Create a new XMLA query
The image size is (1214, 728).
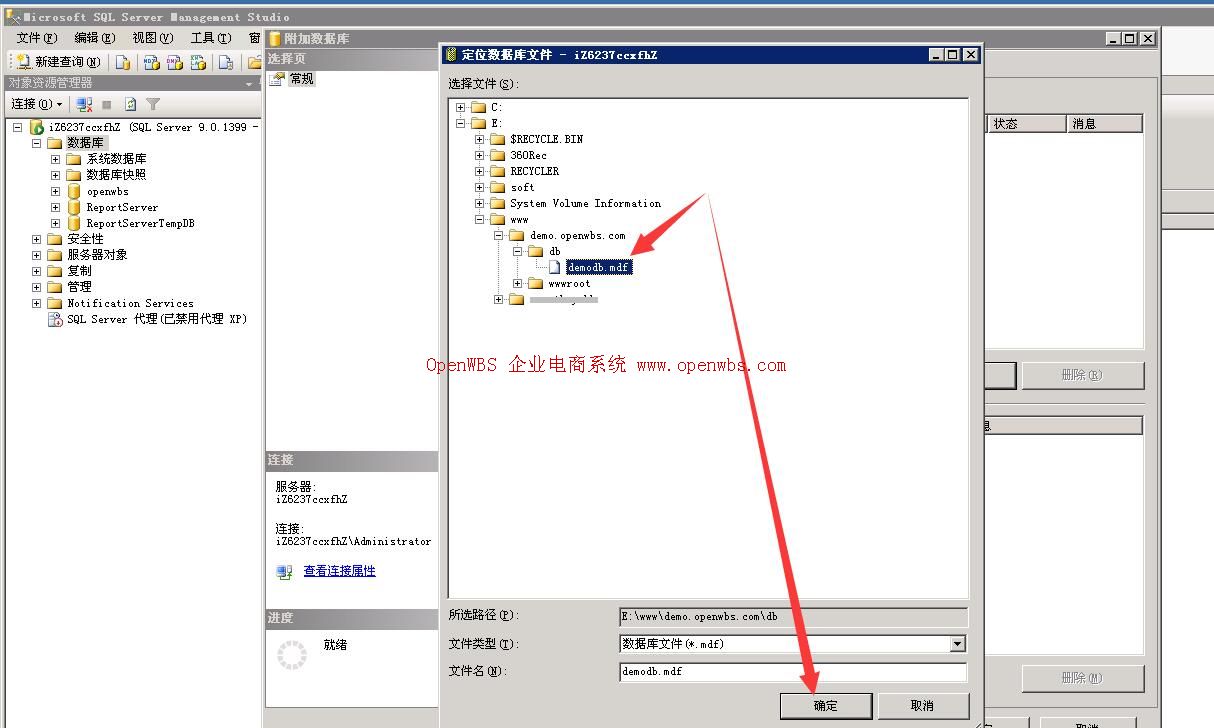click(198, 62)
